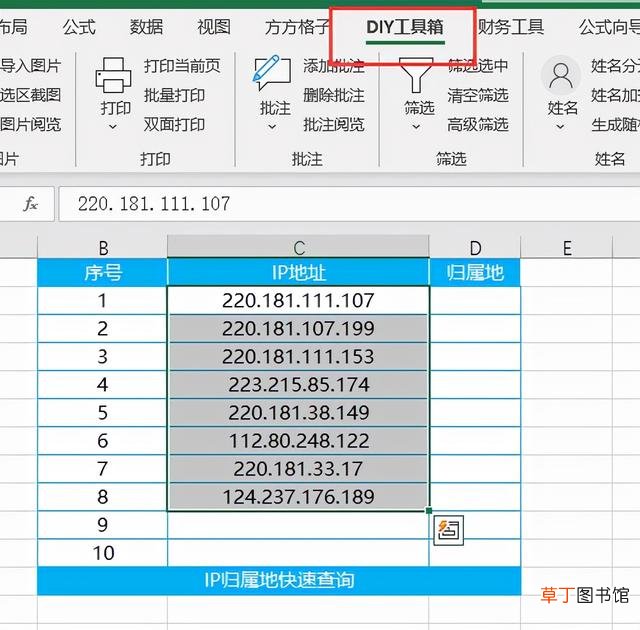Open the 财务工具 ribbon tab
This screenshot has height=630, width=640.
click(511, 27)
